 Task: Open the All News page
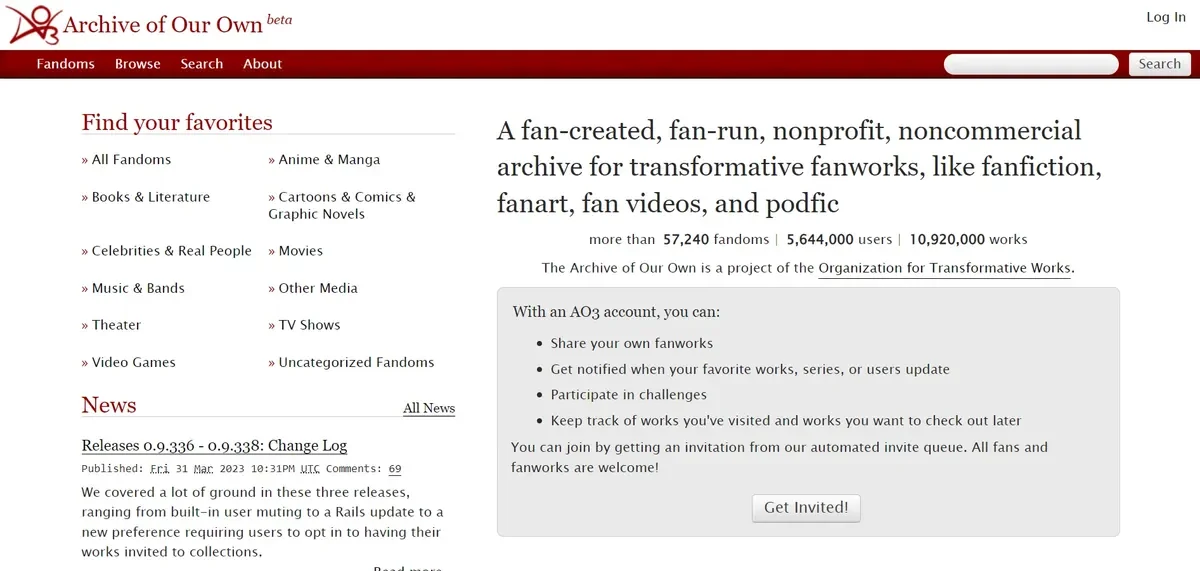[x=428, y=408]
